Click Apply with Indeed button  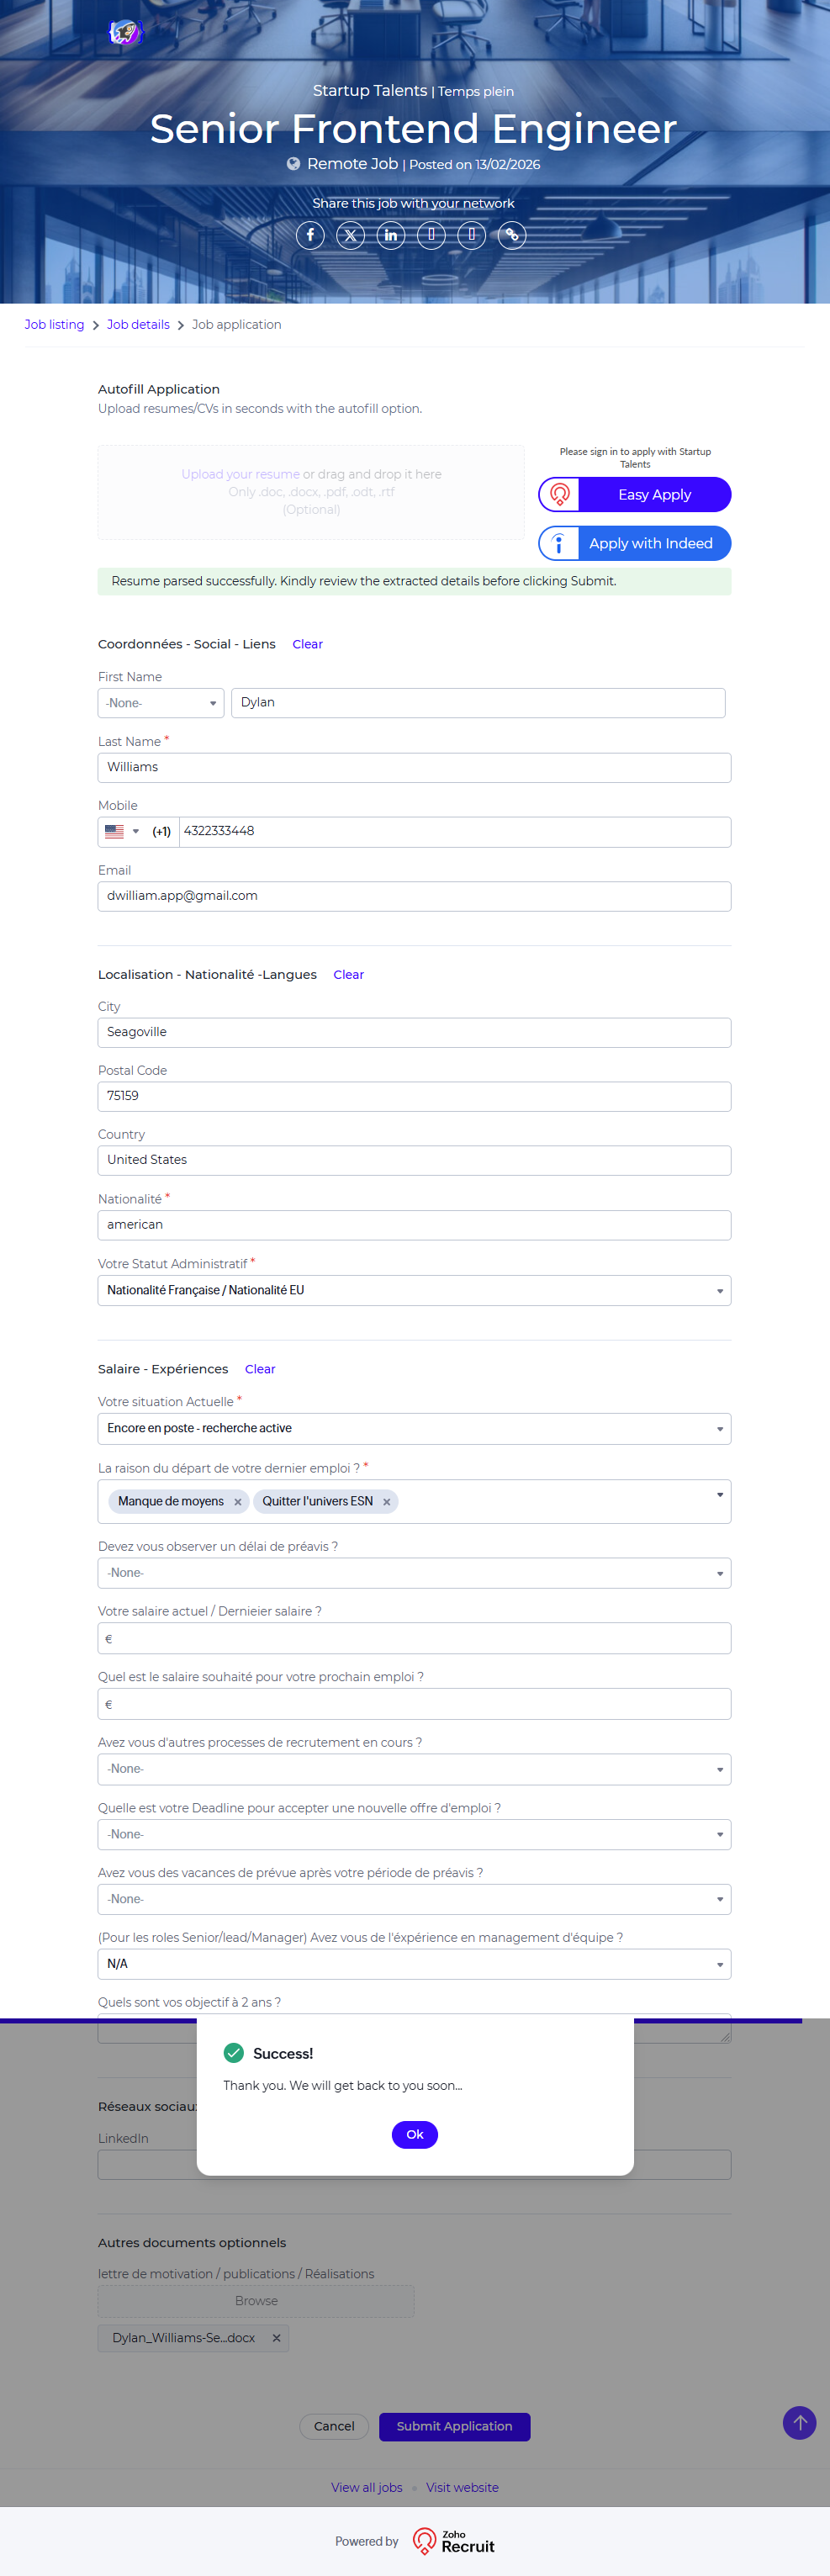pos(635,543)
